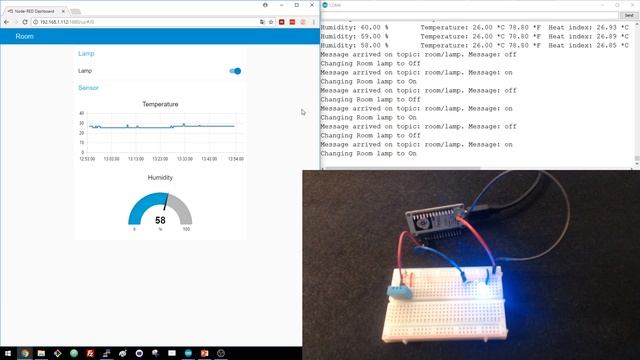Click the Lamp group heading
Screen dimensions: 640x360
(x=86, y=53)
